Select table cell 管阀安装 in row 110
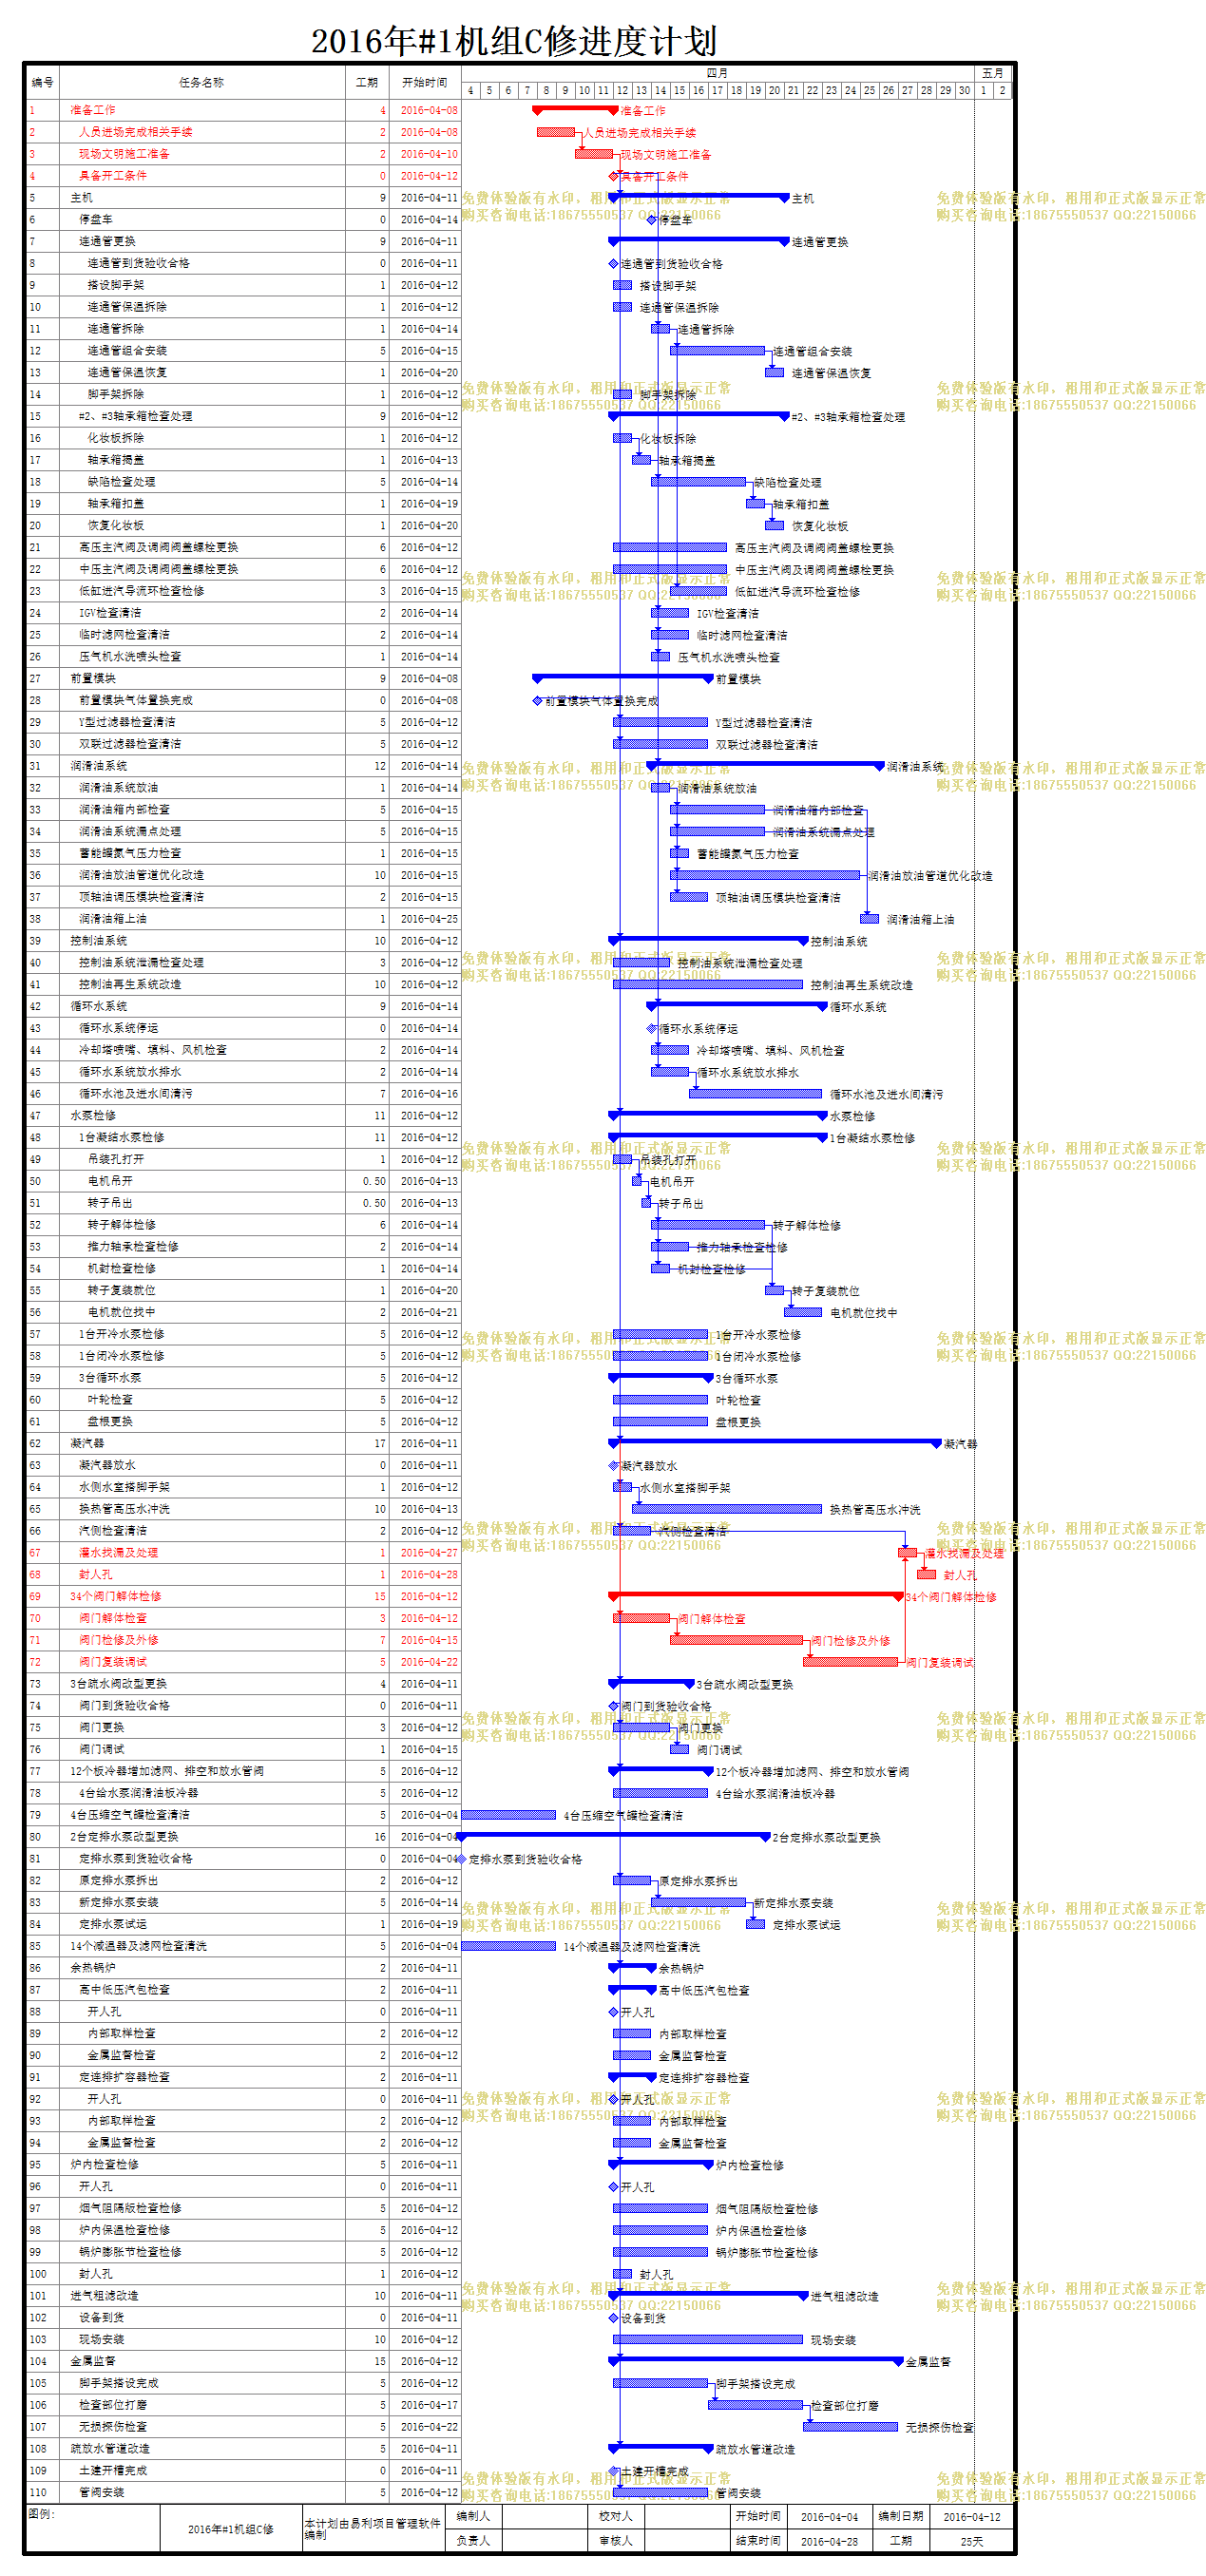This screenshot has height=2576, width=1206. 101,2492
